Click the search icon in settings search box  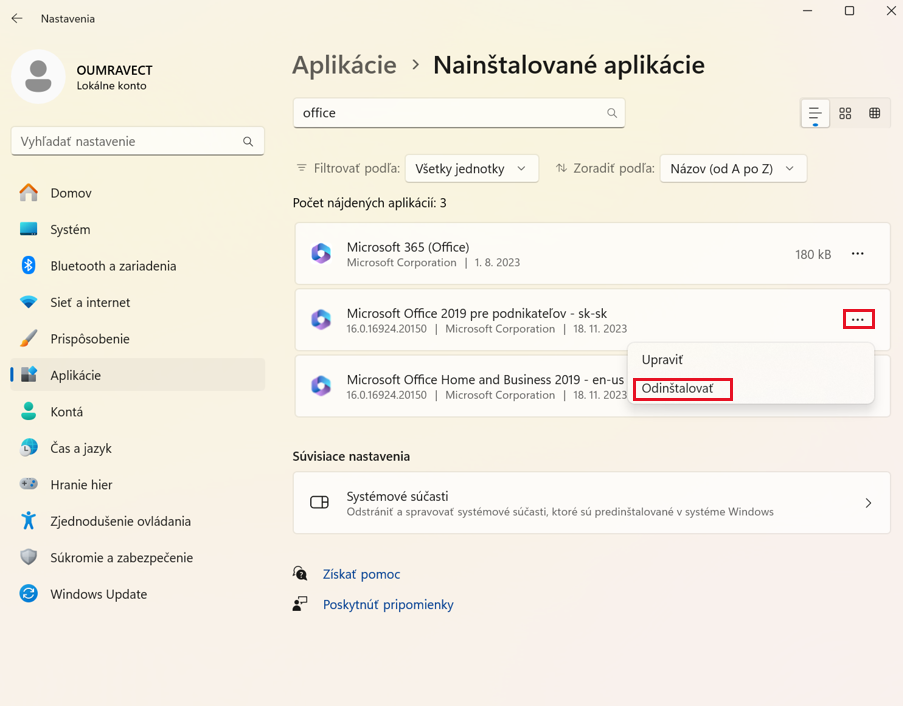pos(248,142)
